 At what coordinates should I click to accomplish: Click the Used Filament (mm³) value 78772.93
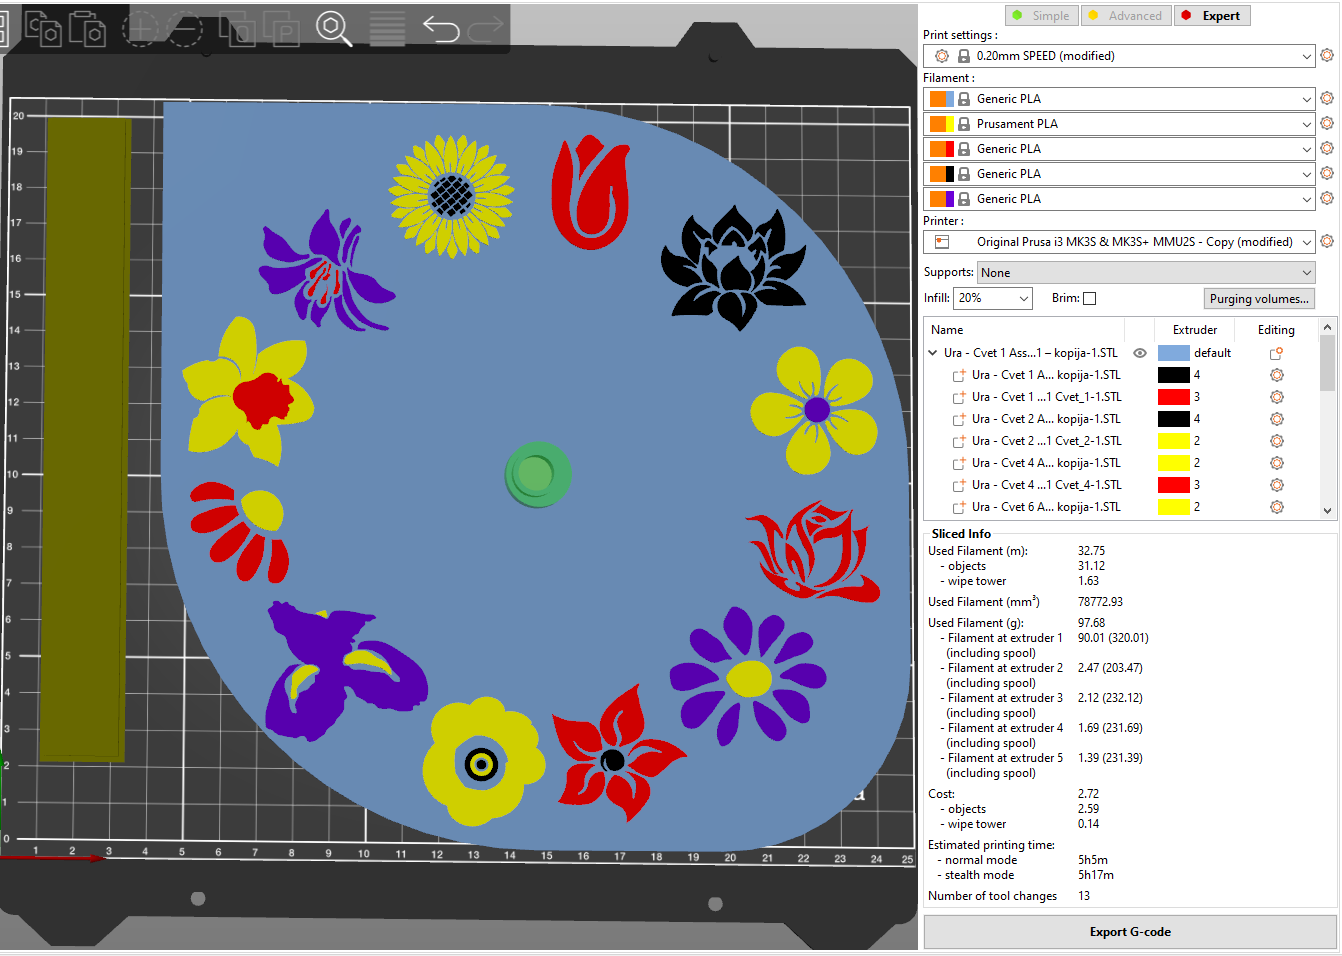click(x=1100, y=602)
